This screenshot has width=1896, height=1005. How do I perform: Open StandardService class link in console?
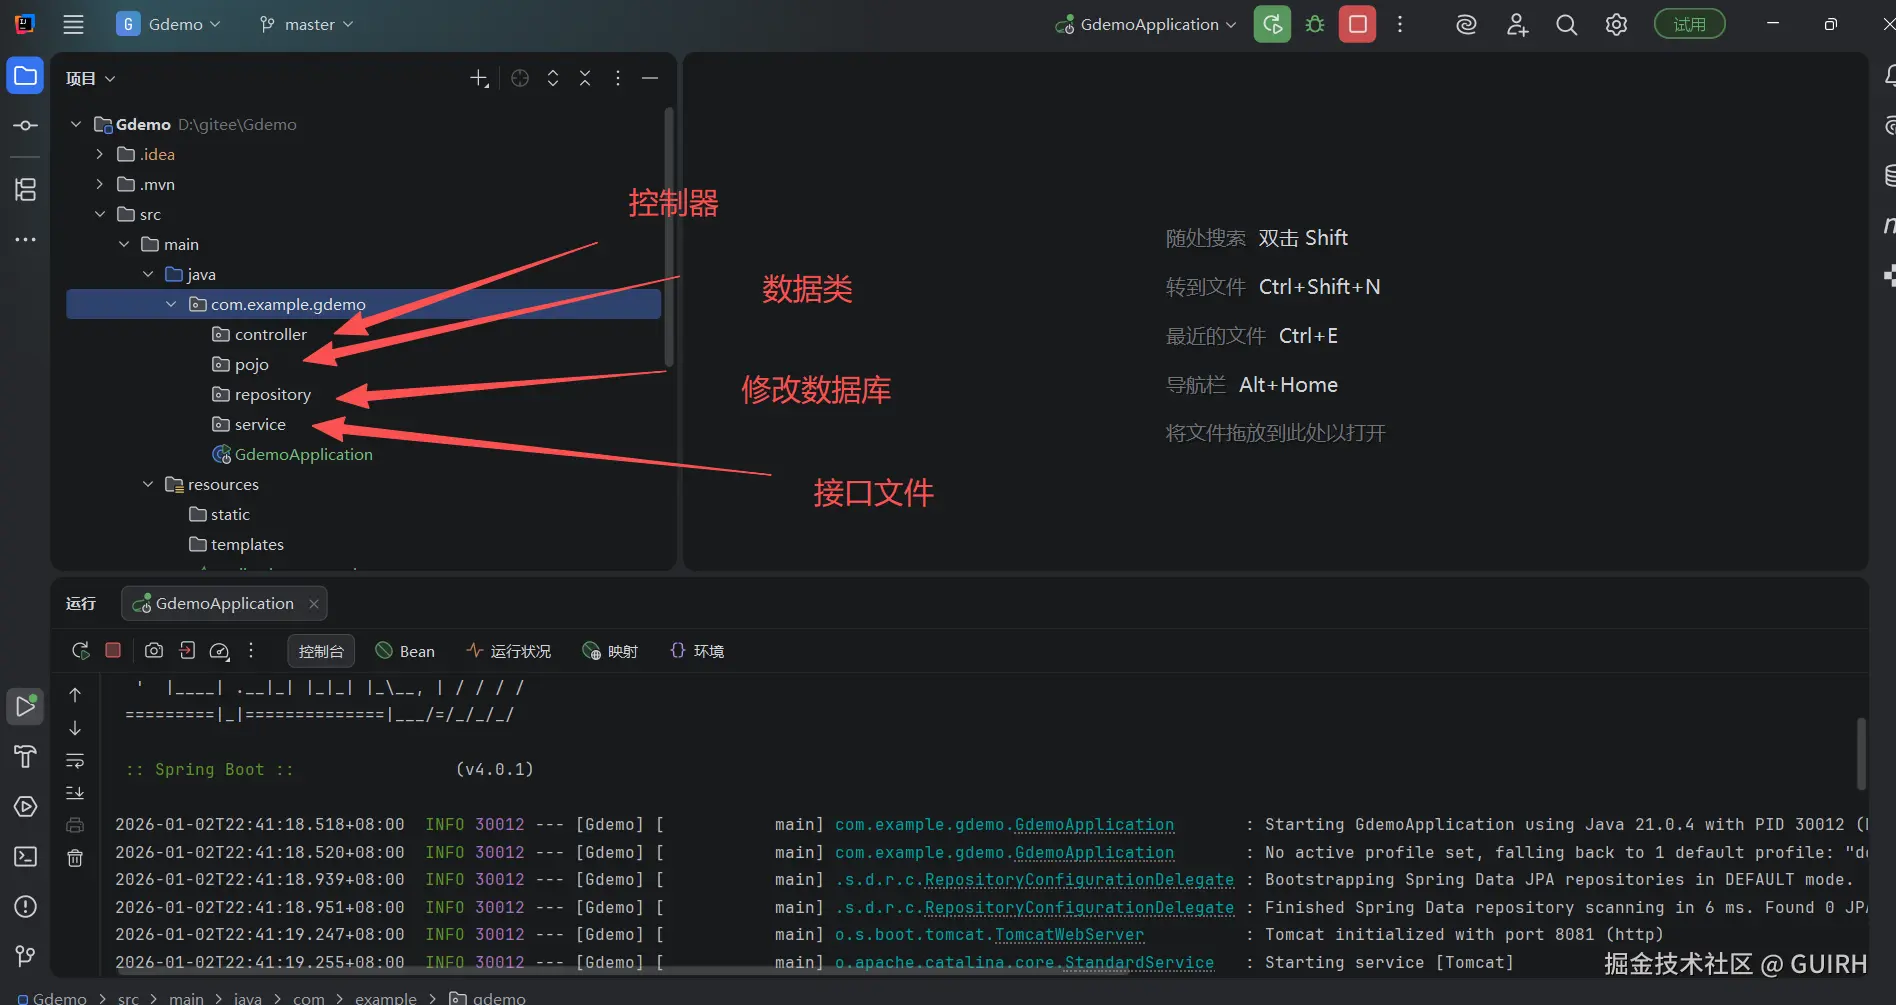pyautogui.click(x=1139, y=962)
